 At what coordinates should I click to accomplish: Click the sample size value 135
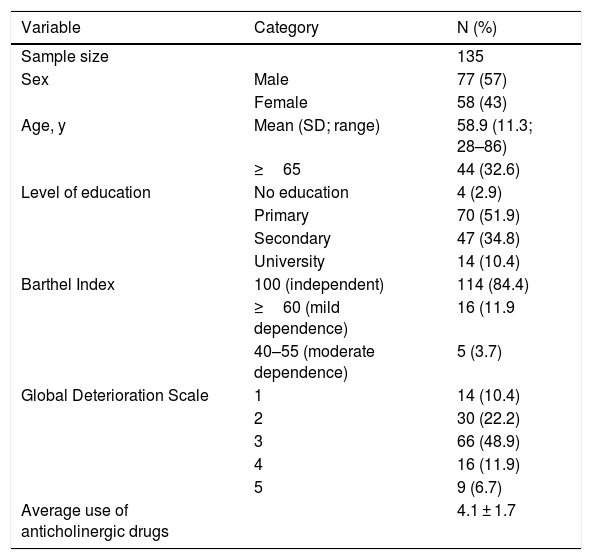tap(470, 57)
